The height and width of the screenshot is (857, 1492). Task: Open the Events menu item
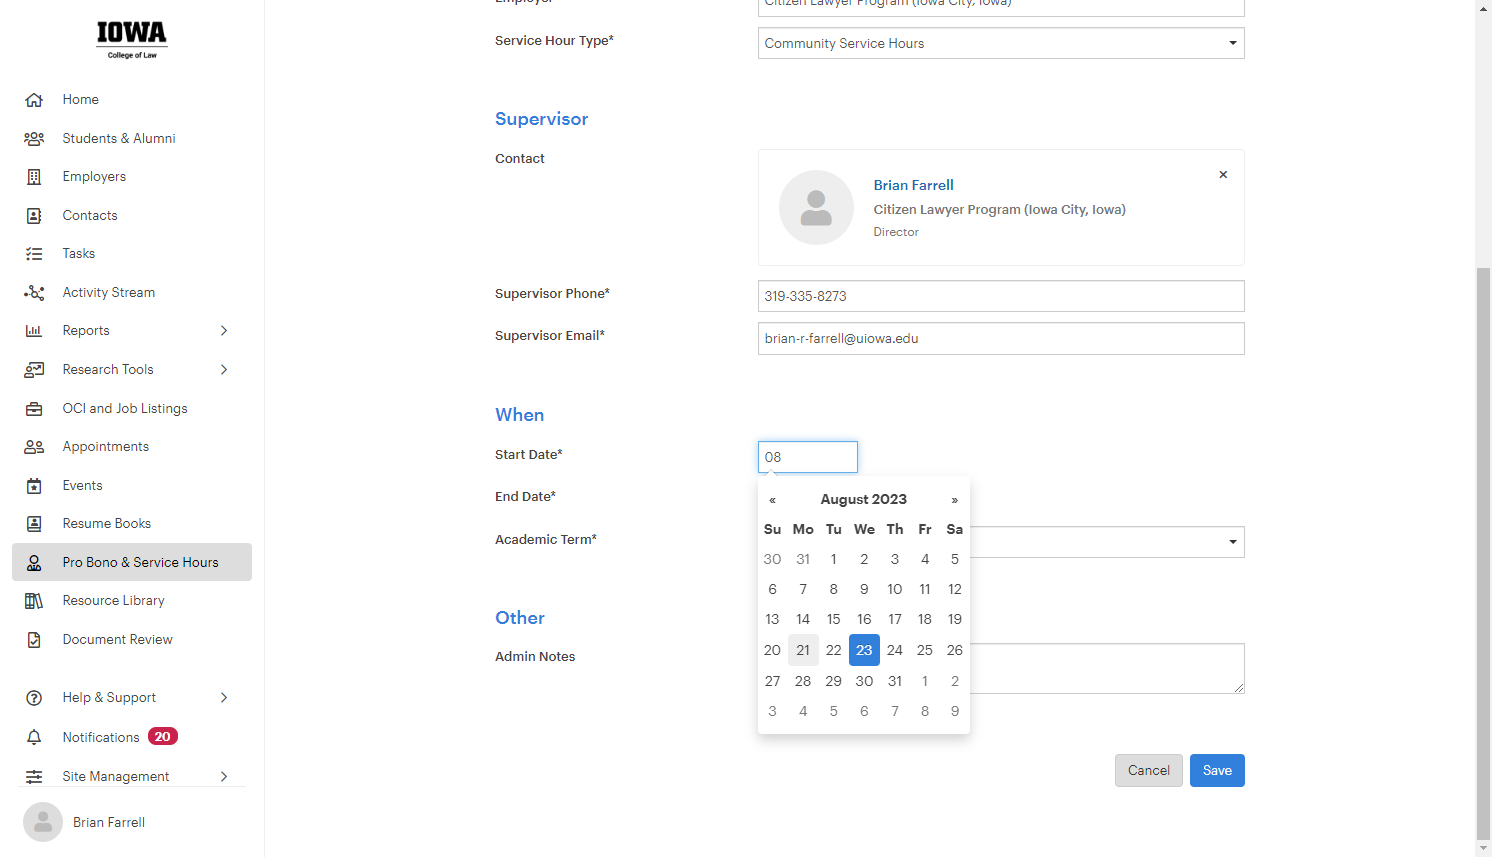point(132,486)
